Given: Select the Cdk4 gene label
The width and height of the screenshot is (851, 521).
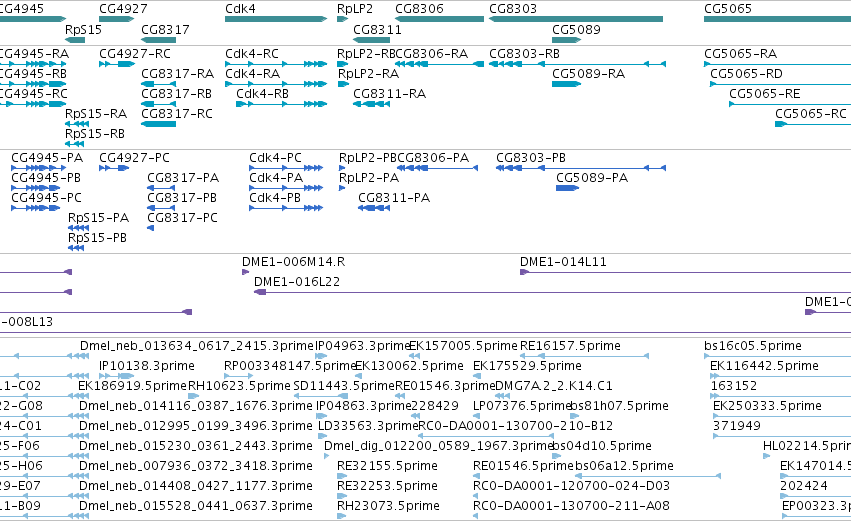Looking at the screenshot, I should (x=240, y=9).
